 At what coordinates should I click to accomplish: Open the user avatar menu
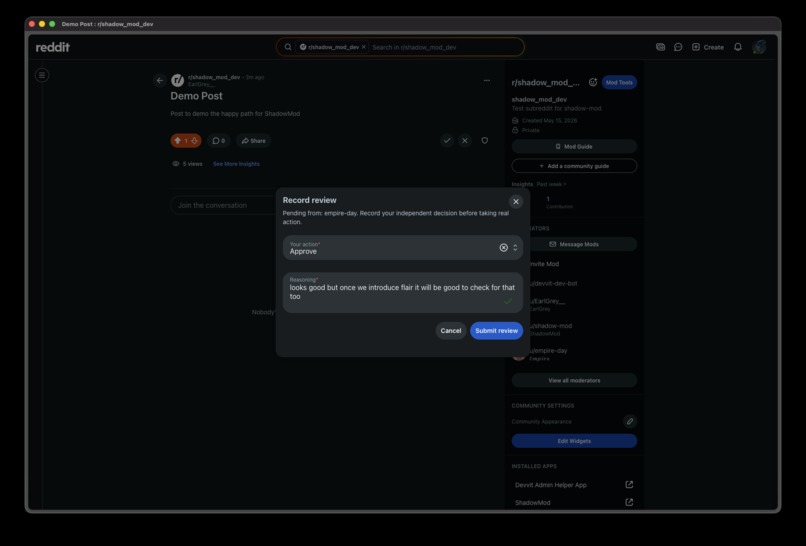point(759,47)
